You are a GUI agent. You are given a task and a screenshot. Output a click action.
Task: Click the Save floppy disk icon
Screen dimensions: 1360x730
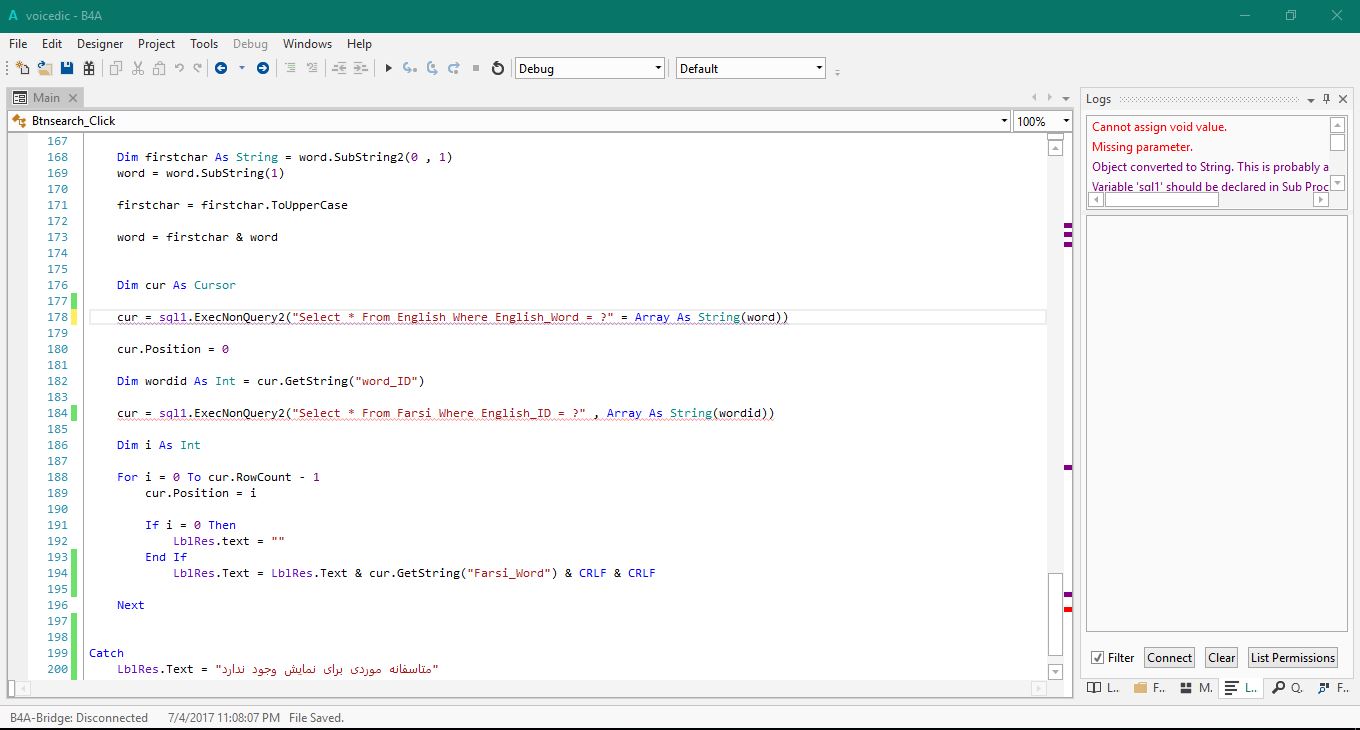point(67,68)
